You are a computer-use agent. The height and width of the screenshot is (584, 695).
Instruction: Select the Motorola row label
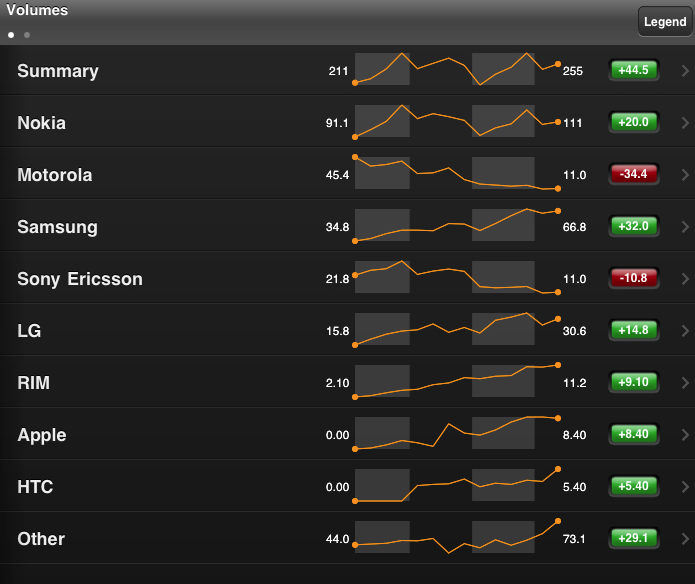coord(55,175)
